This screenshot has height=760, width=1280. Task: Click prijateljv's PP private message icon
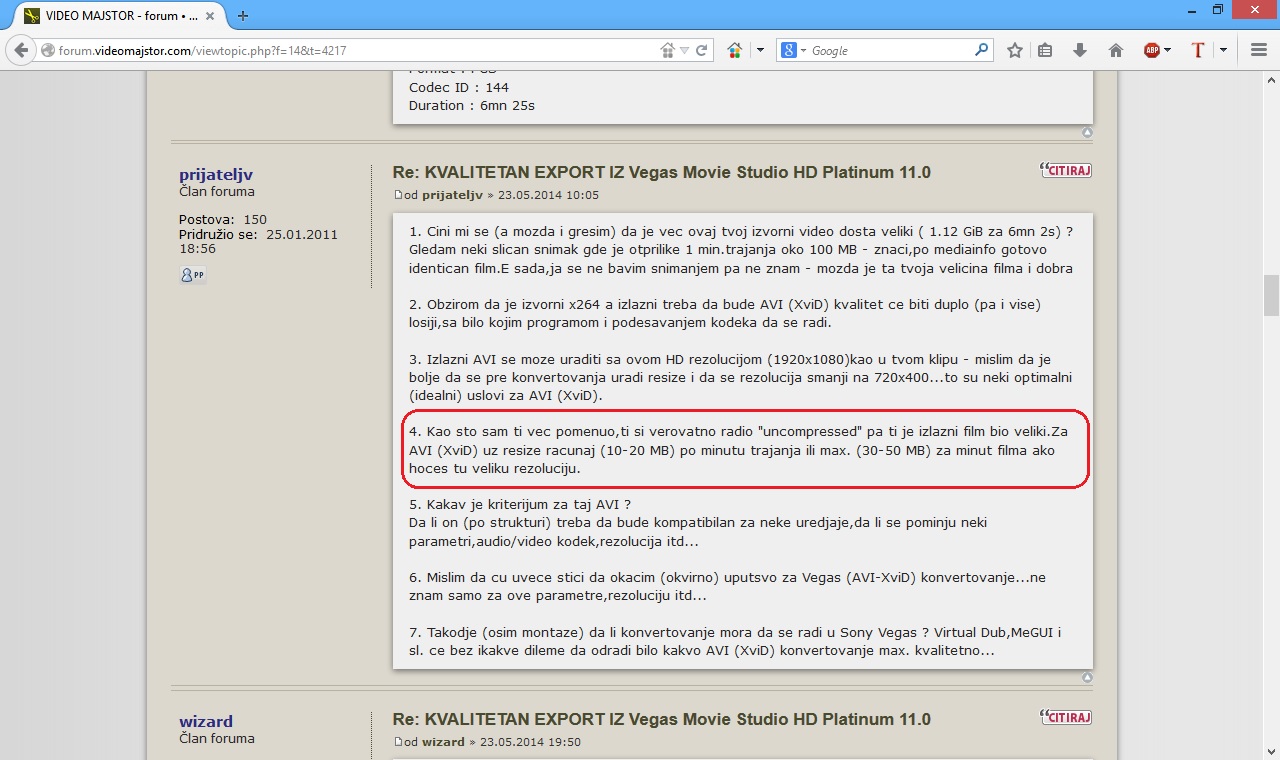(192, 275)
